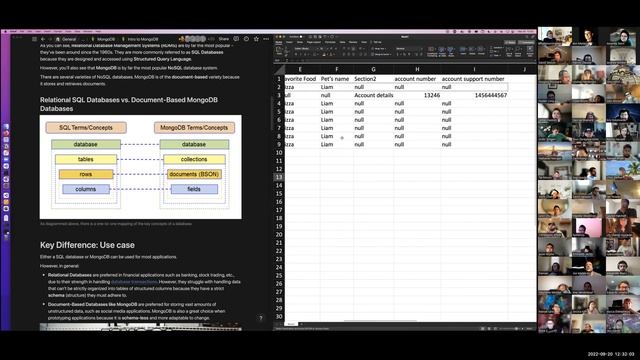Open Excel's Comments button
Screen dimensions: 640x360
click(527, 42)
